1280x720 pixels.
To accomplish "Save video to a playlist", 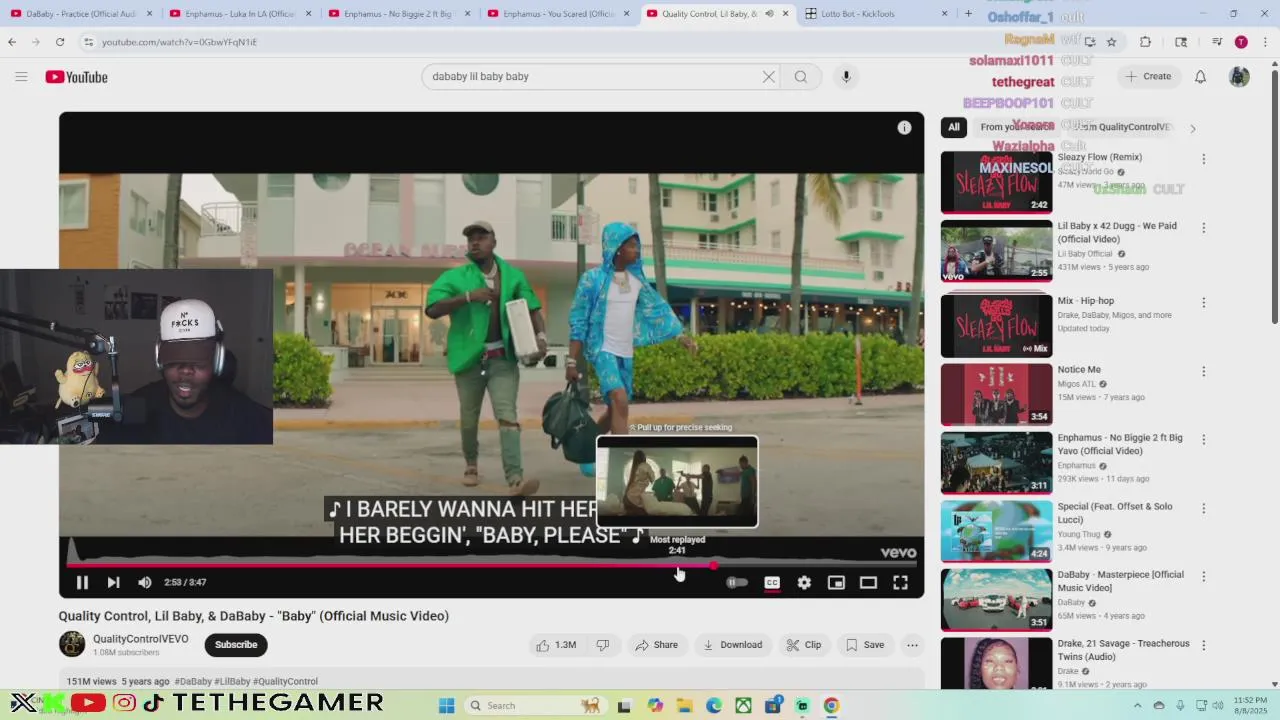I will [865, 645].
